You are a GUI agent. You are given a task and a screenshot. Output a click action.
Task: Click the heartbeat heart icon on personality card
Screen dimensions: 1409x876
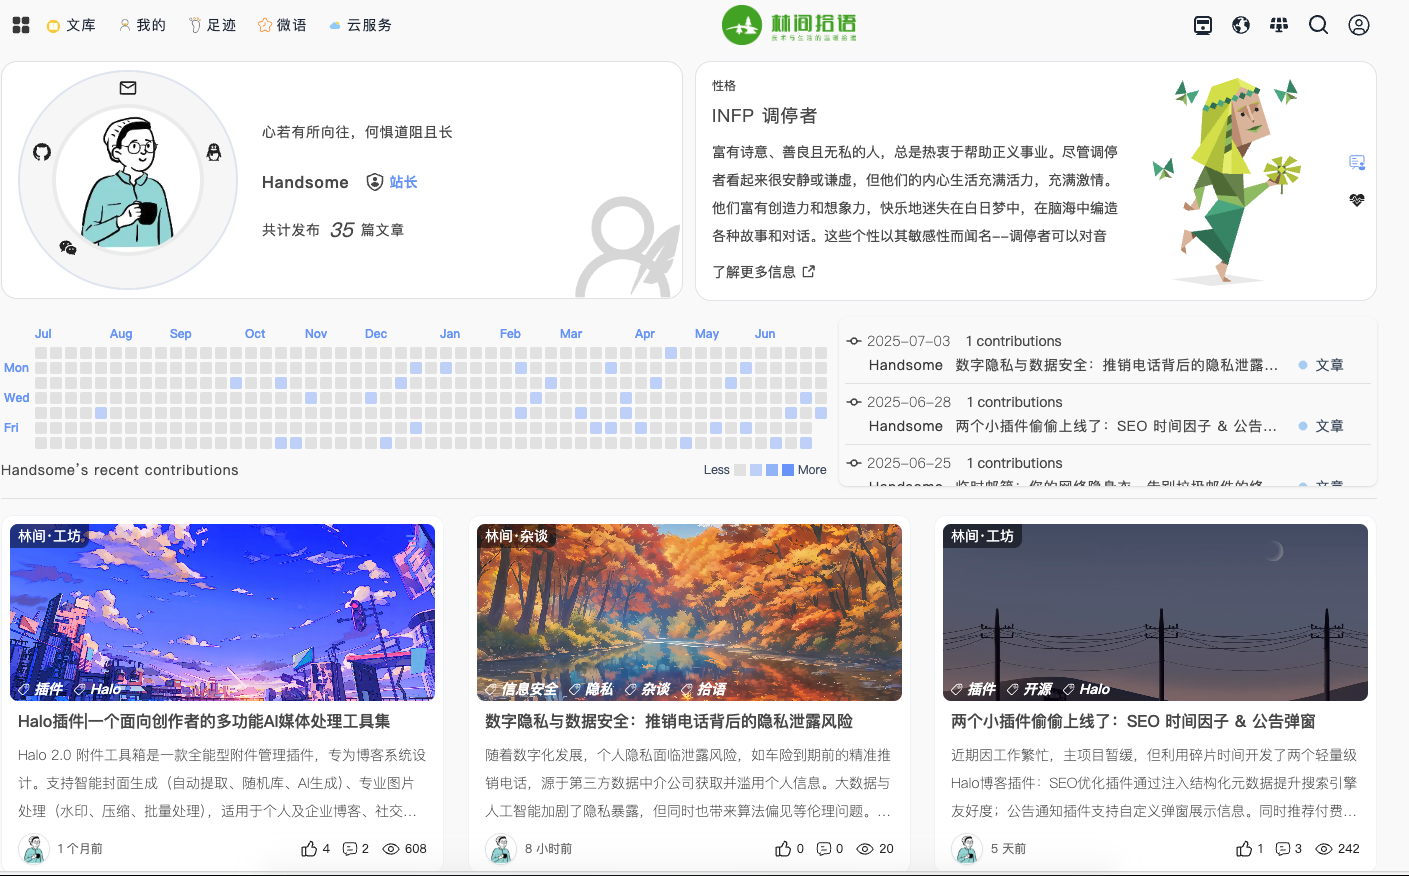(x=1357, y=200)
